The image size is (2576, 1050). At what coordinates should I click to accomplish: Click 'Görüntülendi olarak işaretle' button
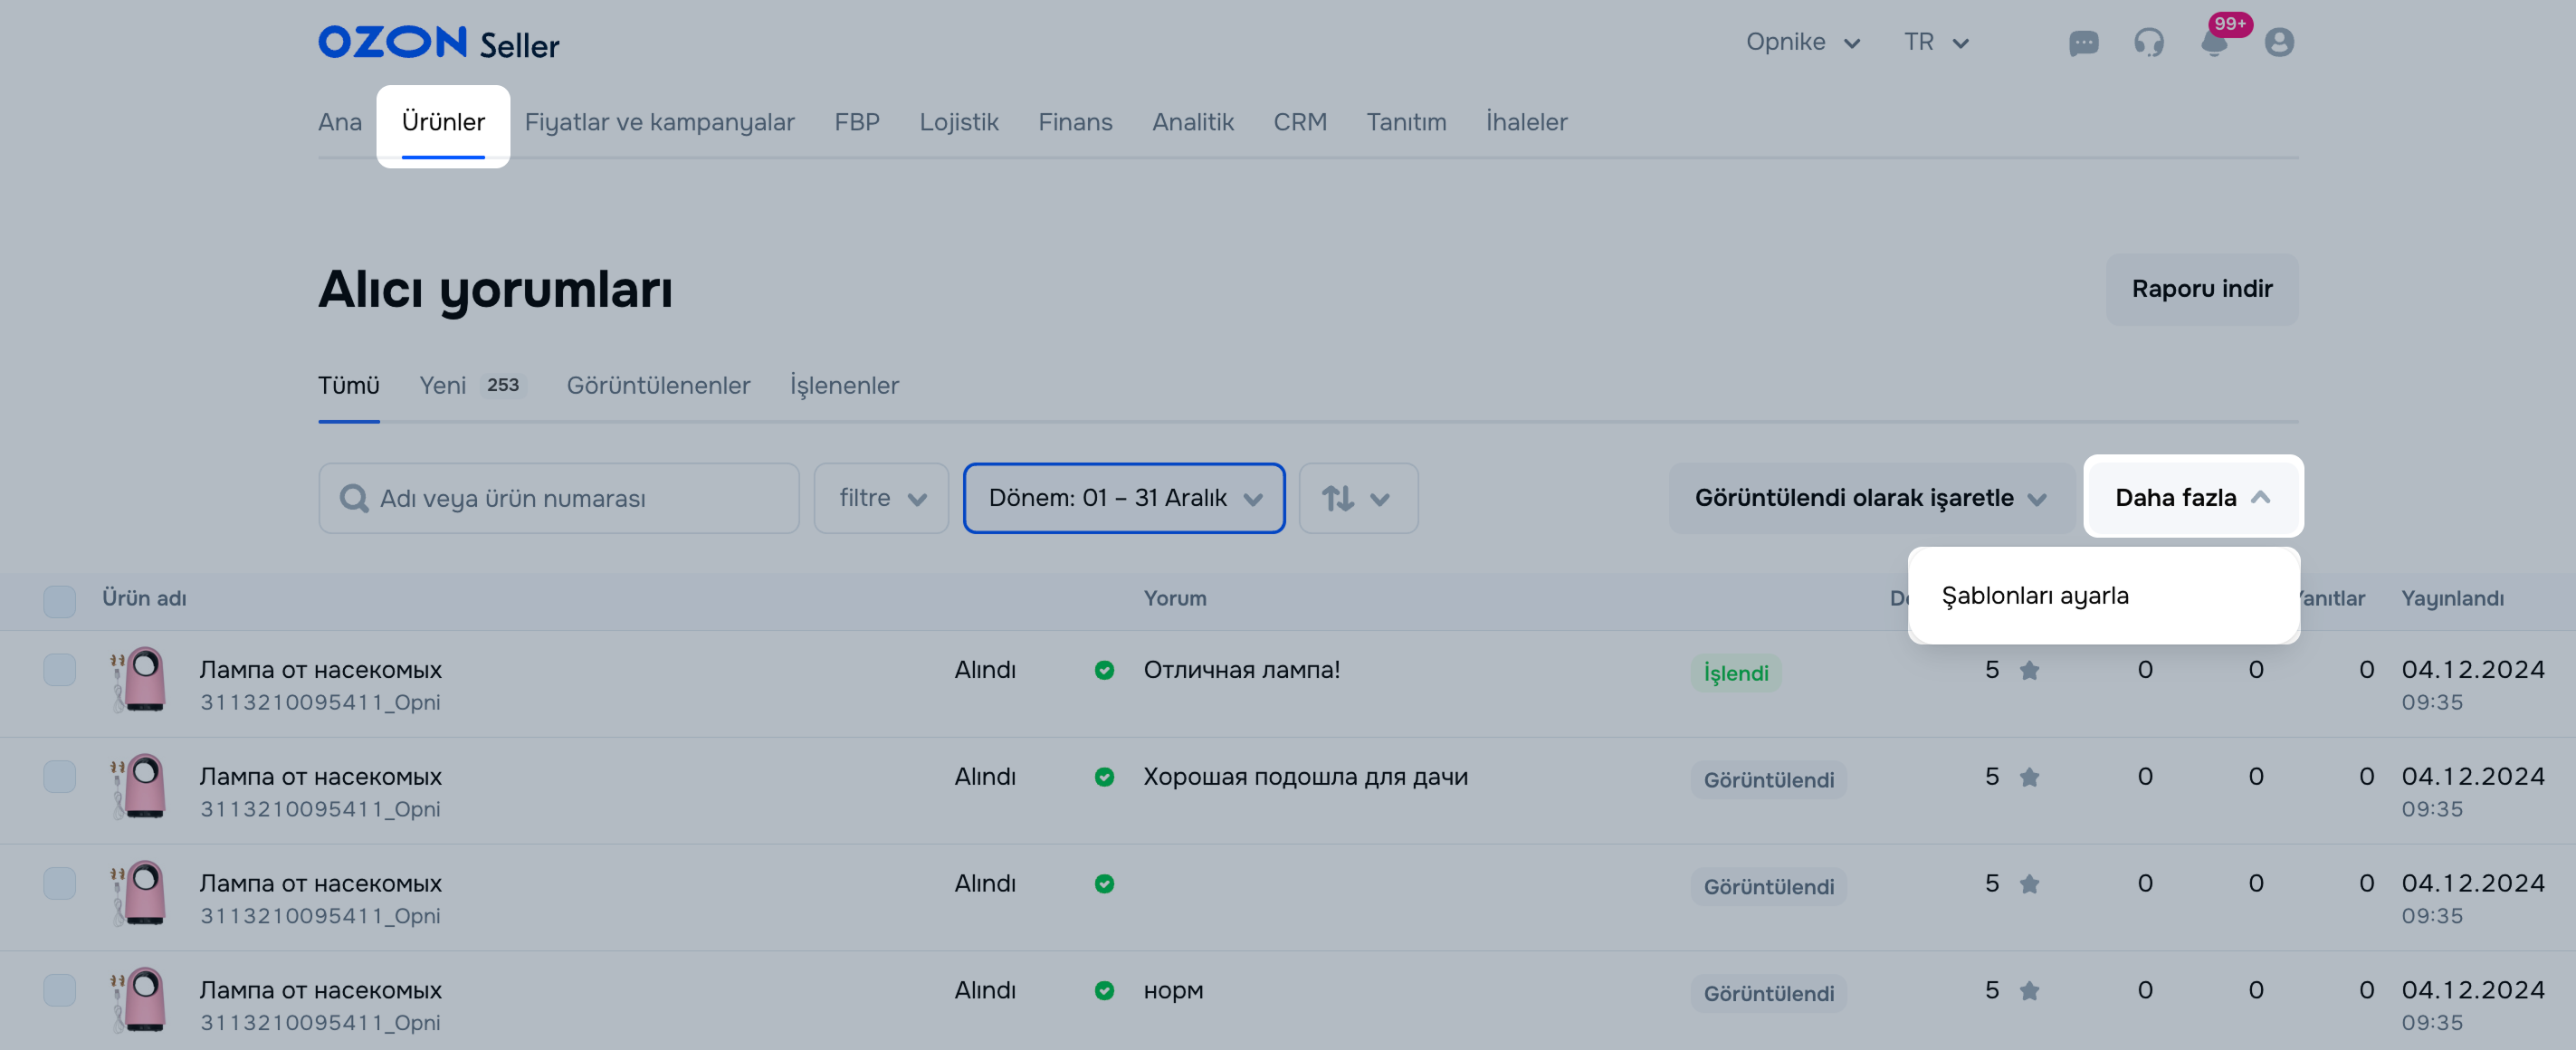click(x=1869, y=498)
